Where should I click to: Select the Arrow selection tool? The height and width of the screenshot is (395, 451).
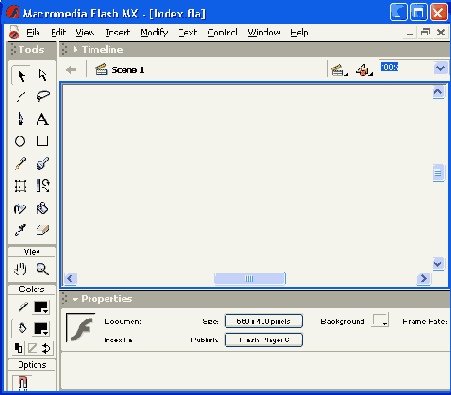pos(21,76)
